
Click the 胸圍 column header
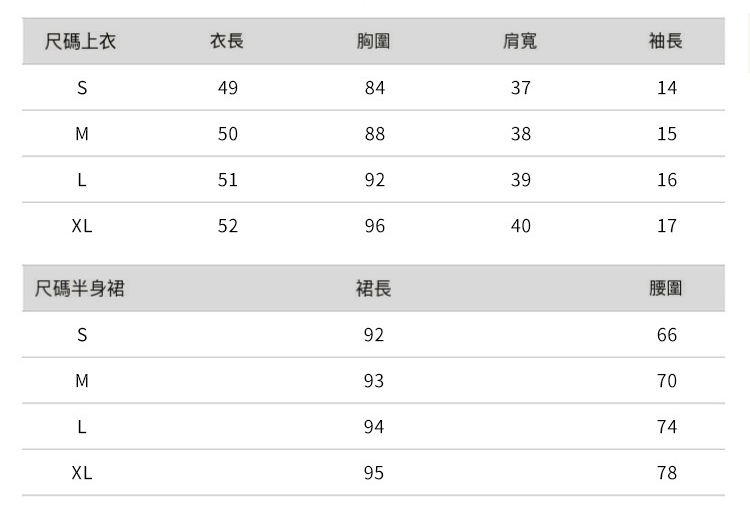[374, 42]
